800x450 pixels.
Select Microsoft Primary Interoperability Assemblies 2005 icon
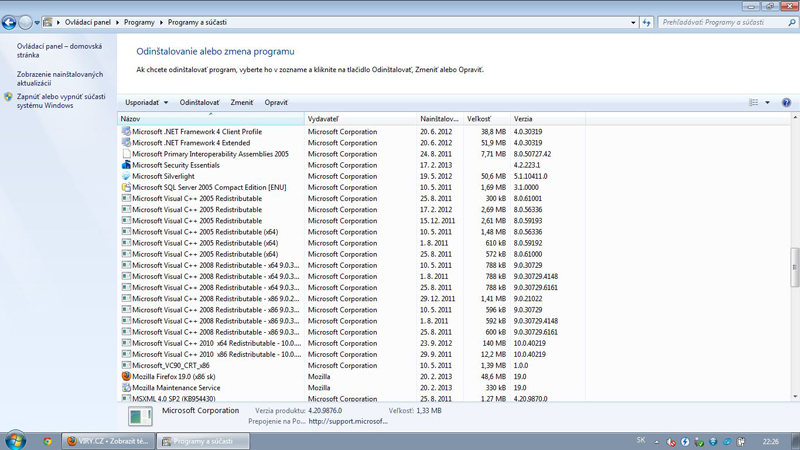click(x=126, y=154)
